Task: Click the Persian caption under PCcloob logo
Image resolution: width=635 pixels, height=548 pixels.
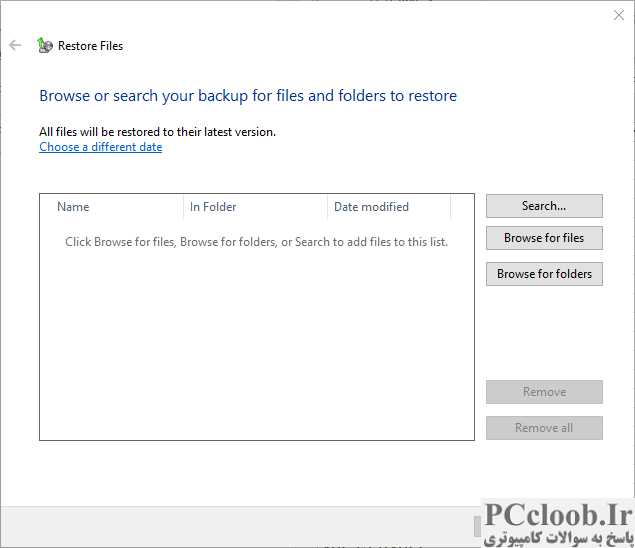Action: [x=558, y=538]
